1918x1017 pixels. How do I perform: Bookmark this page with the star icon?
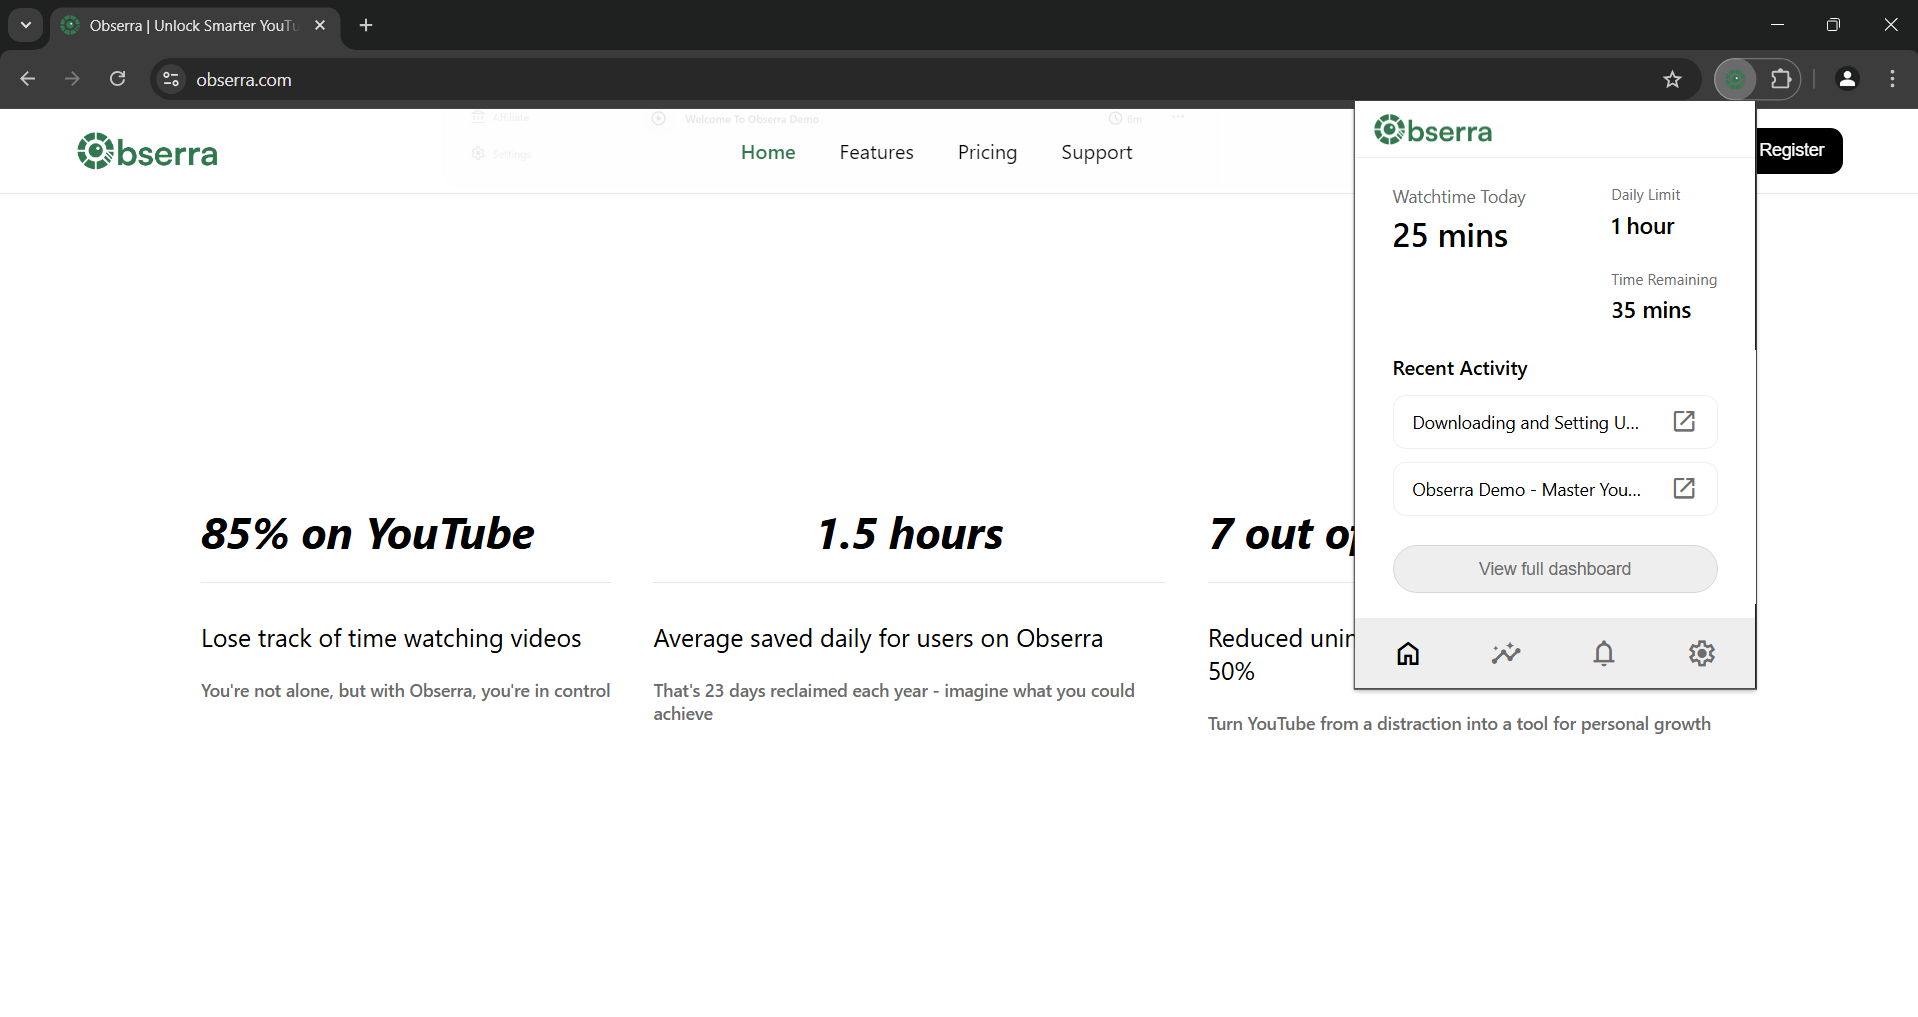tap(1673, 79)
